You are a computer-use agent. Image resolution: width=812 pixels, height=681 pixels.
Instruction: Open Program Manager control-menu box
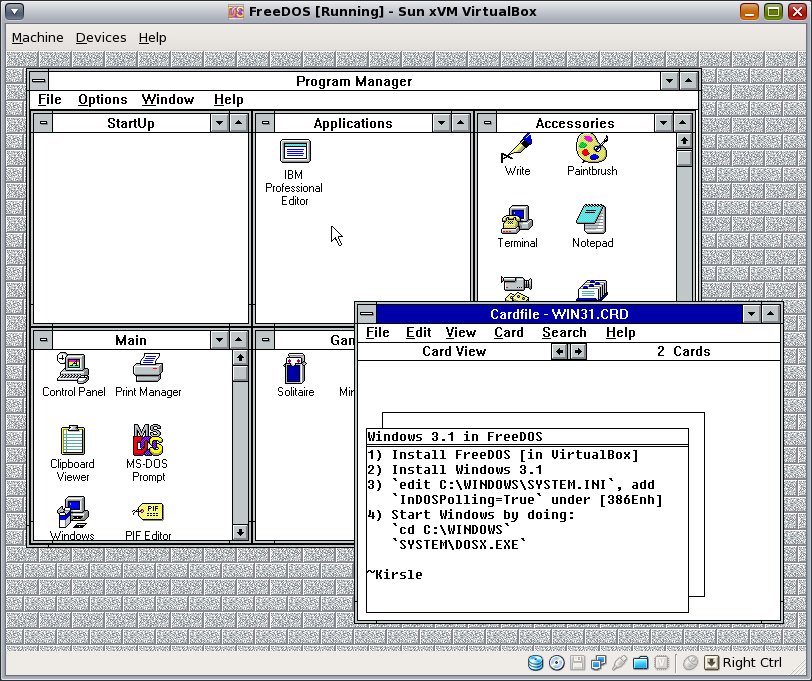39,81
